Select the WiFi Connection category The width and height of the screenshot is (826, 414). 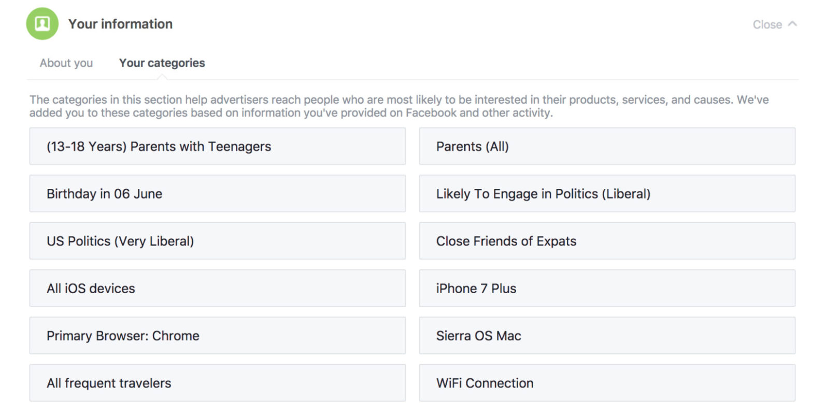pos(607,383)
